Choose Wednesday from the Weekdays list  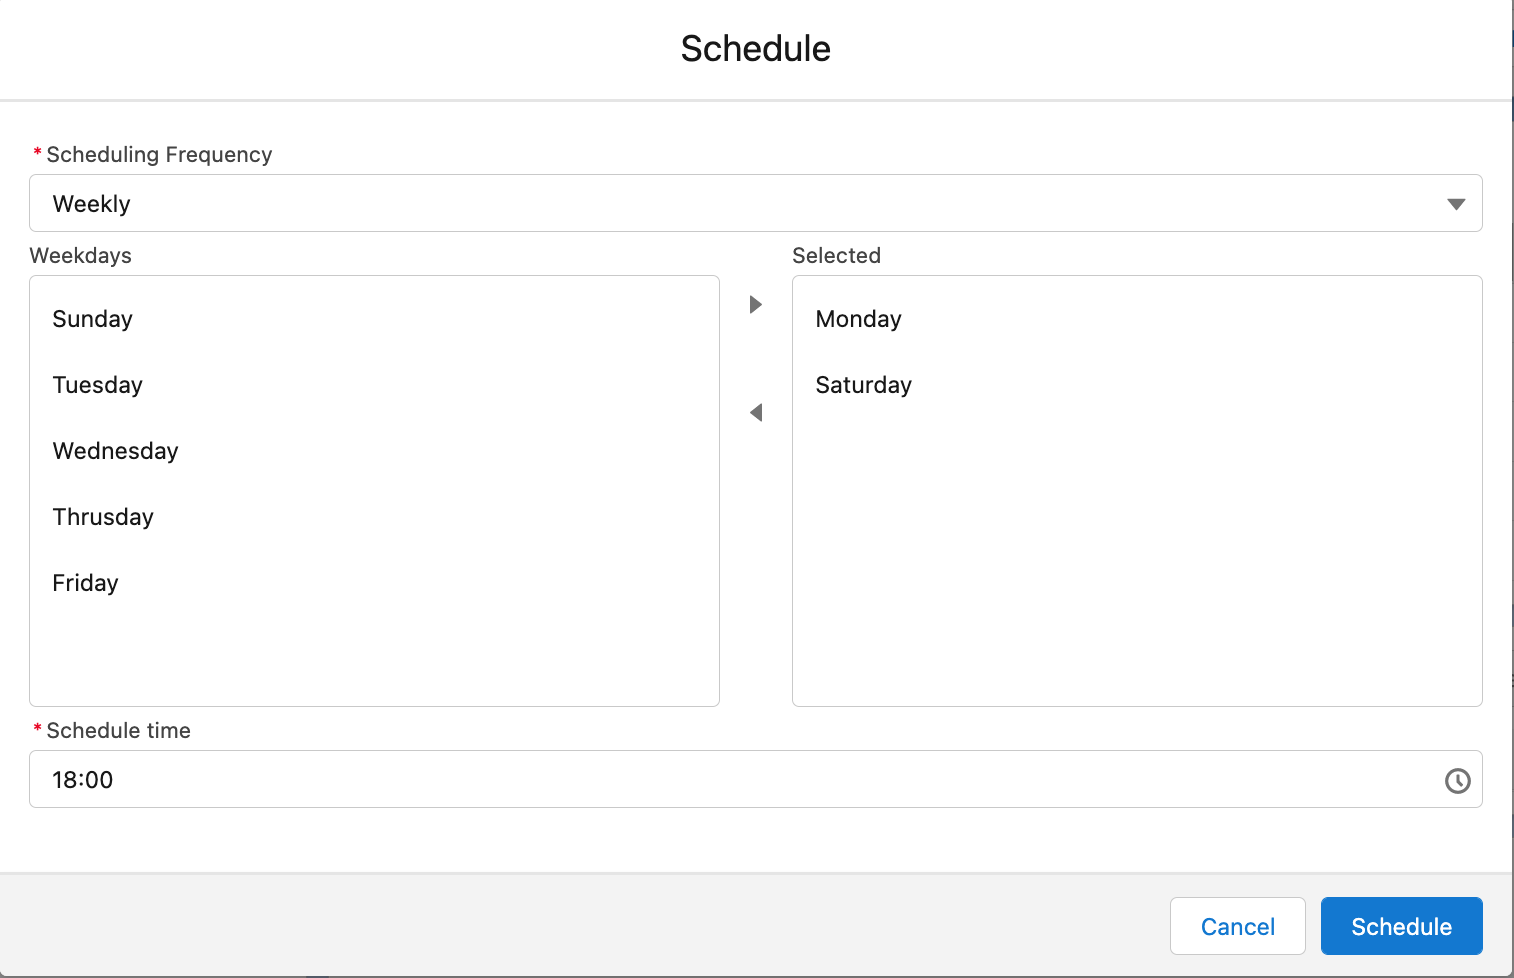point(116,451)
